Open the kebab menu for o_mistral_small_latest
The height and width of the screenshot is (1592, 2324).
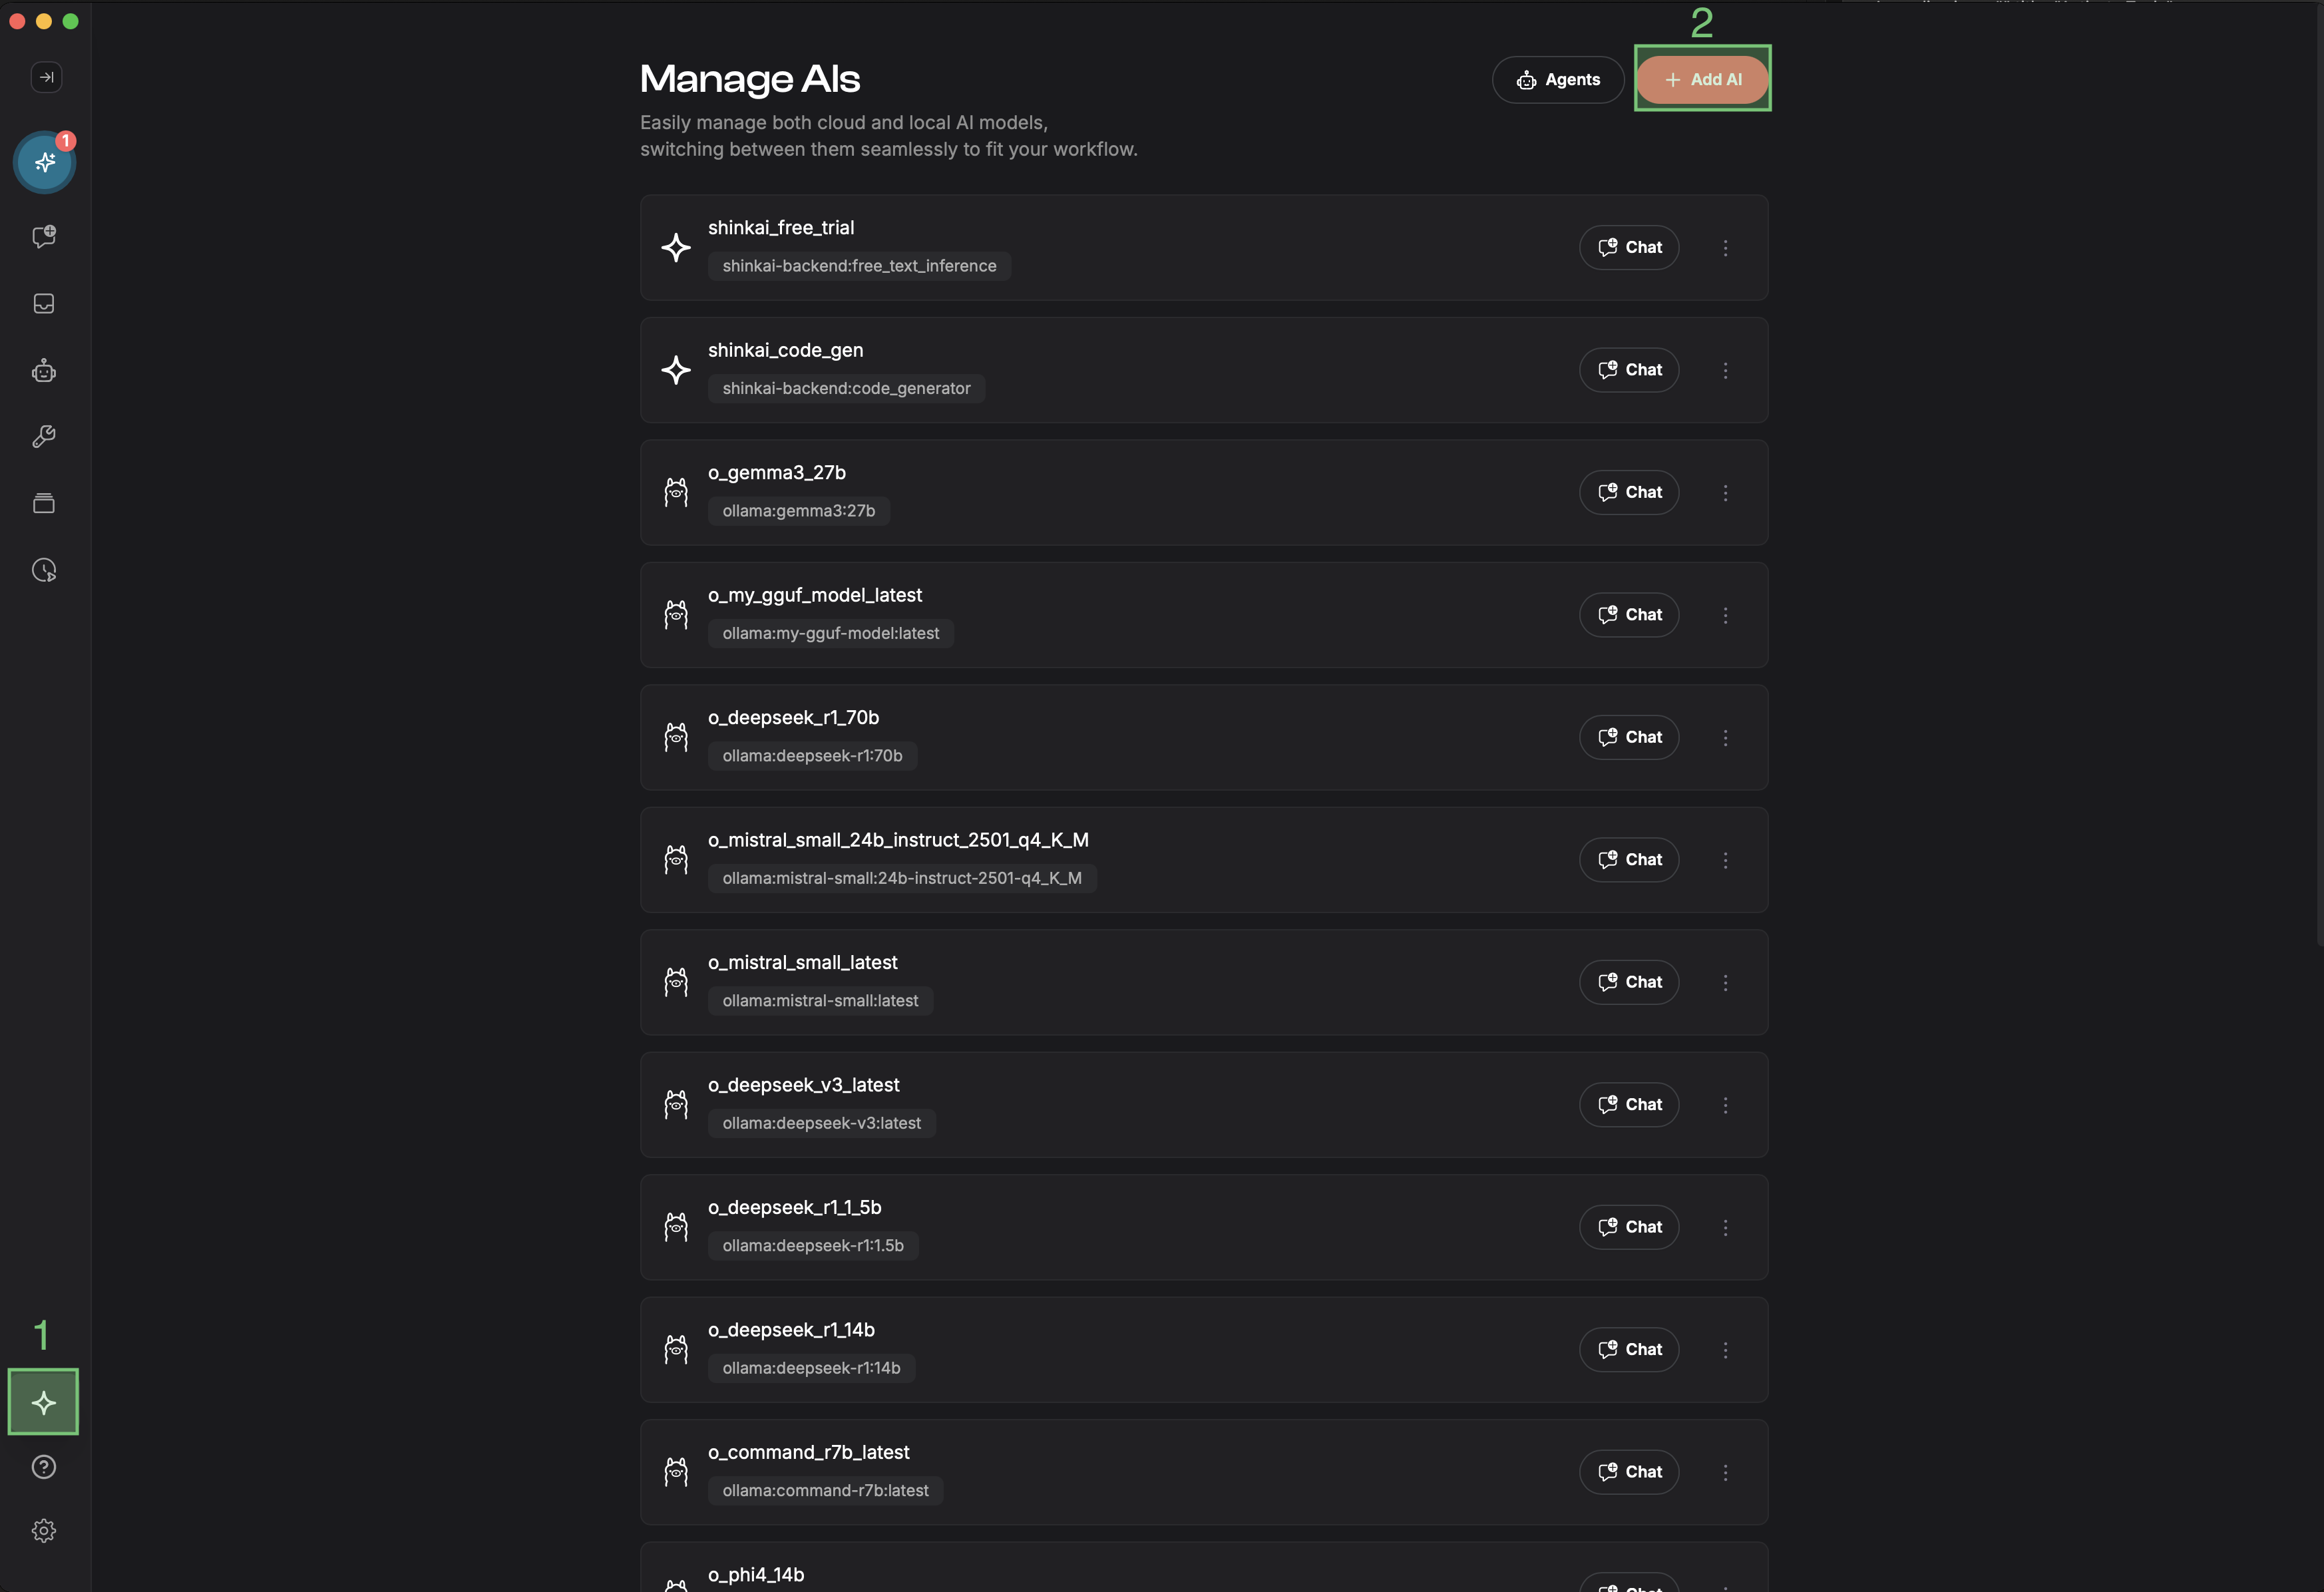click(x=1725, y=983)
